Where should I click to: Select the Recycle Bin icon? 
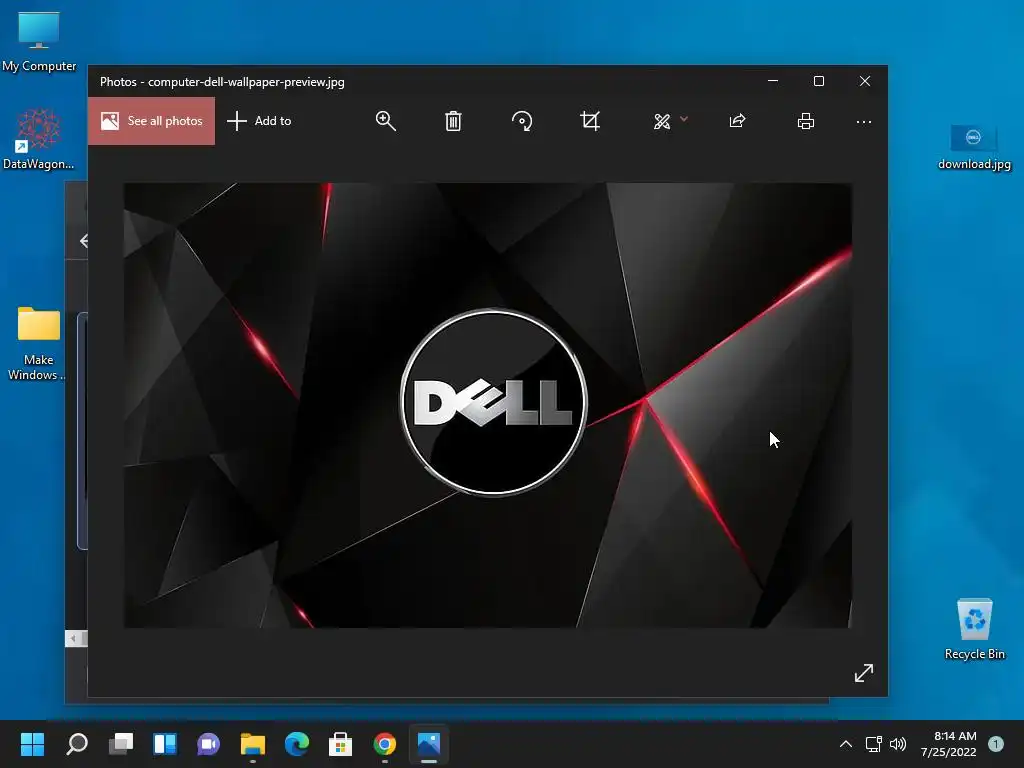point(974,629)
